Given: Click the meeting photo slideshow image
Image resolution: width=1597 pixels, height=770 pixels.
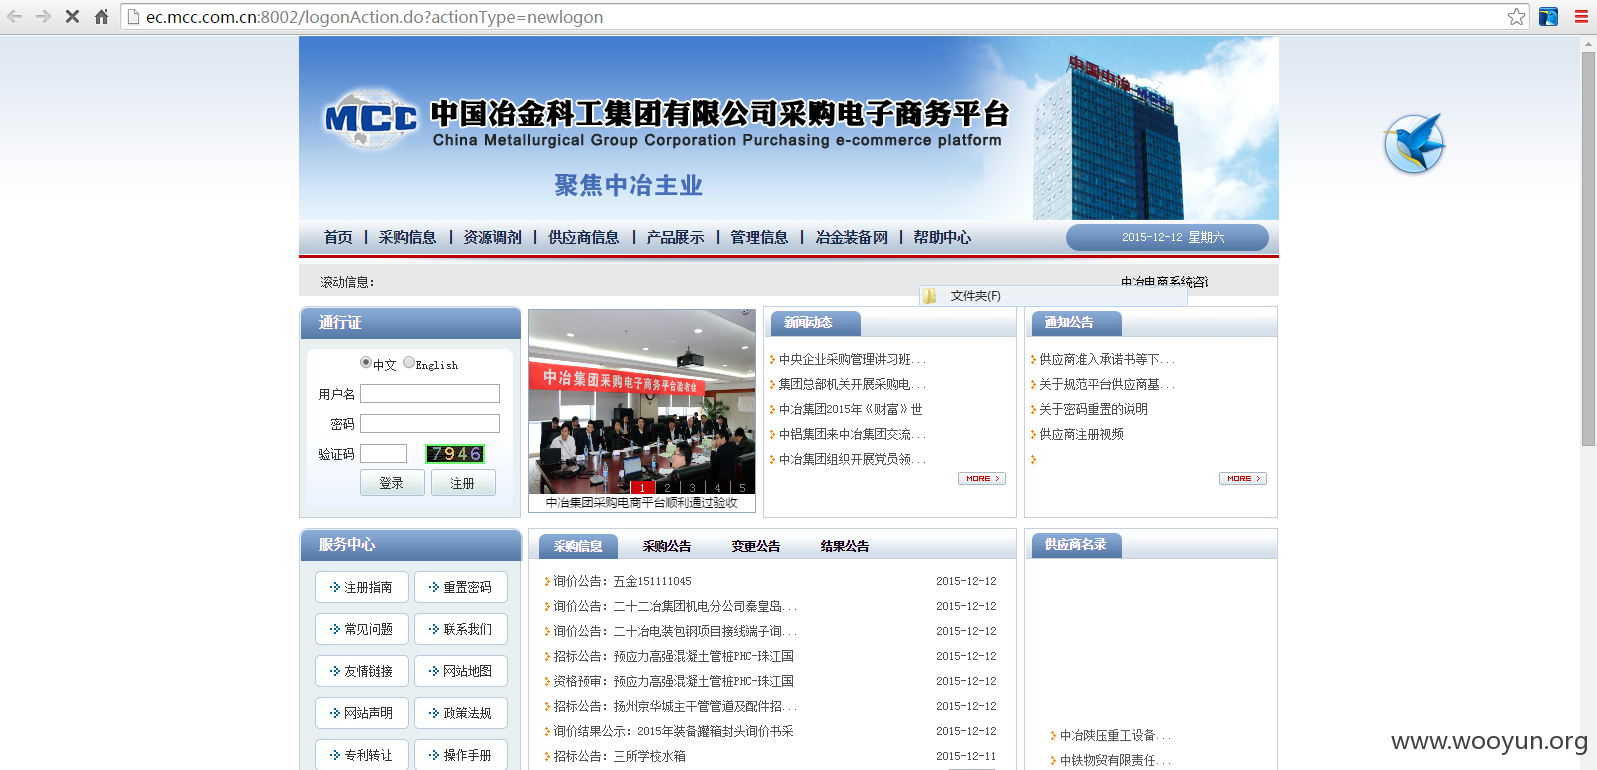Looking at the screenshot, I should pos(642,400).
